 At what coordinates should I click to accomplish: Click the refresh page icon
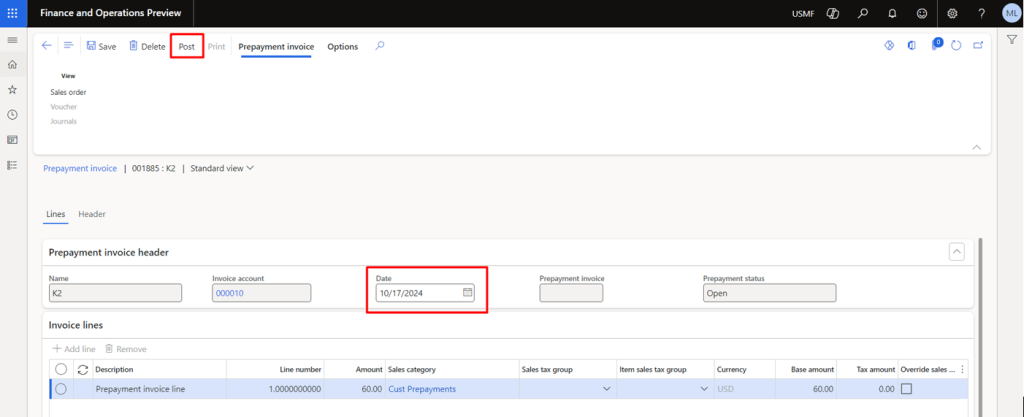(956, 46)
